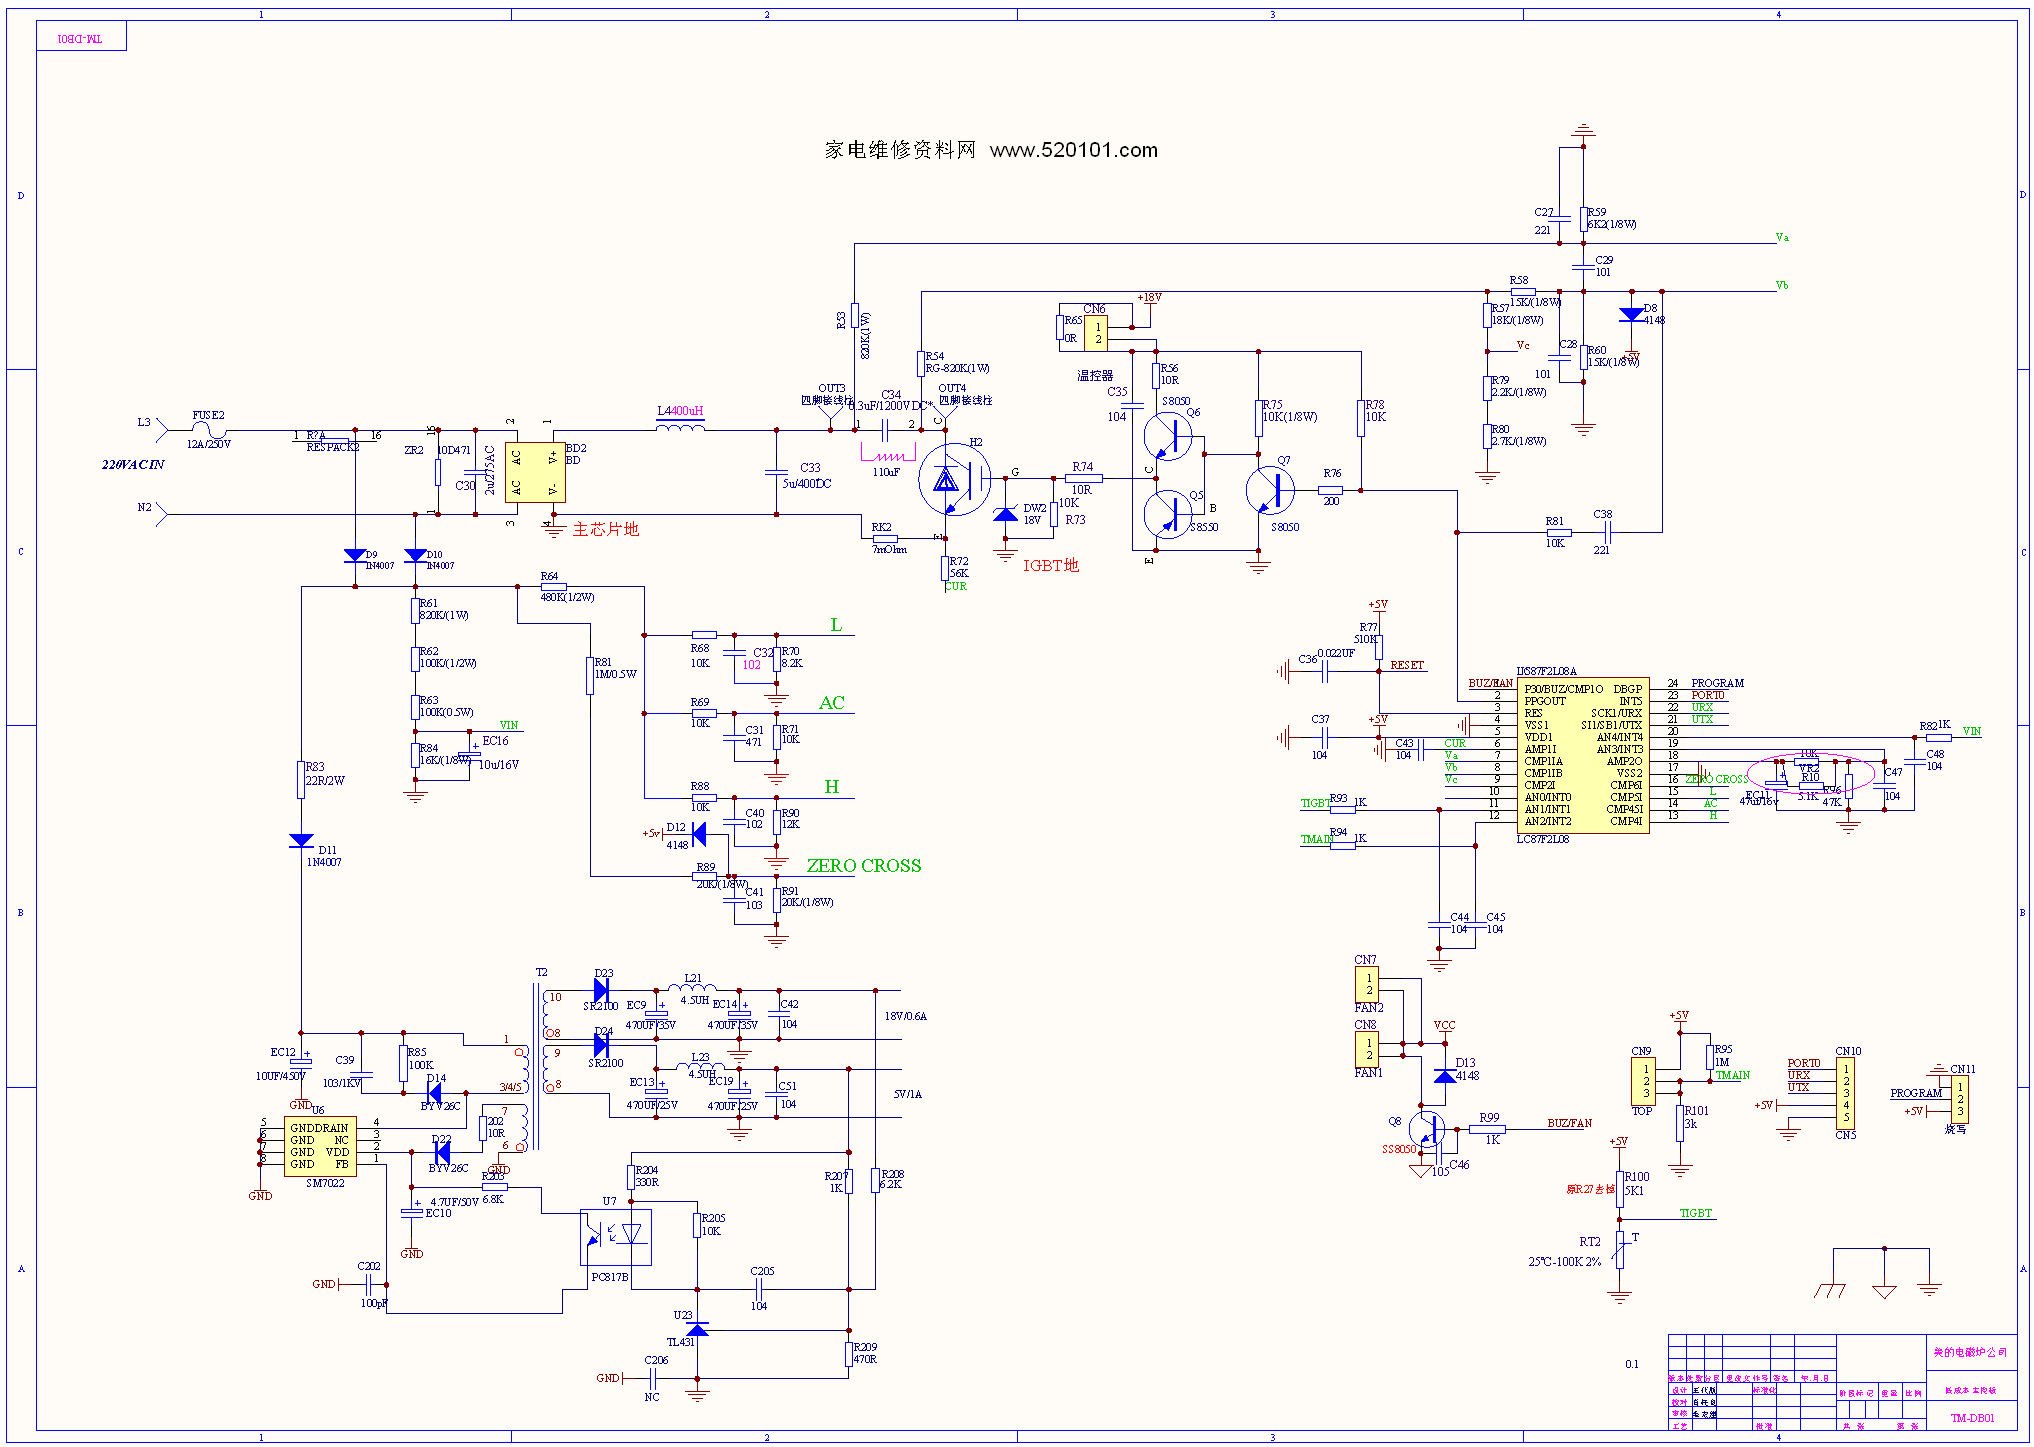Viewport: 2034px width, 1447px height.
Task: Click the 美的电磁炉公司 title block text
Action: pyautogui.click(x=1969, y=1352)
